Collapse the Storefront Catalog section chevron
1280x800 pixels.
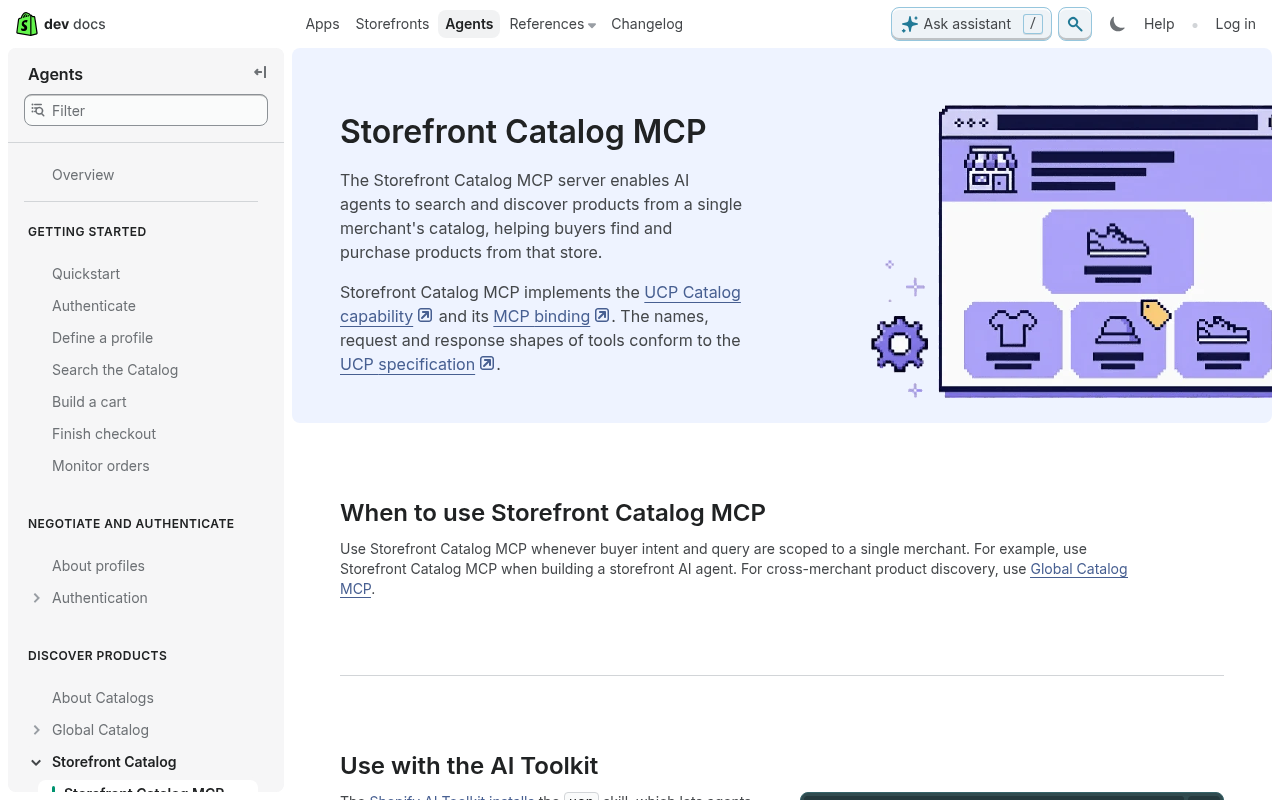point(37,762)
